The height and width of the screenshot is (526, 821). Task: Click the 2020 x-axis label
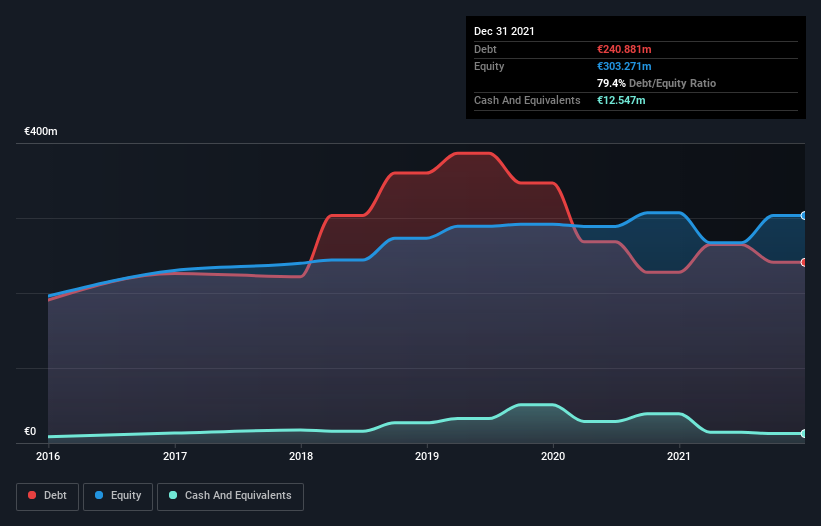pyautogui.click(x=553, y=456)
